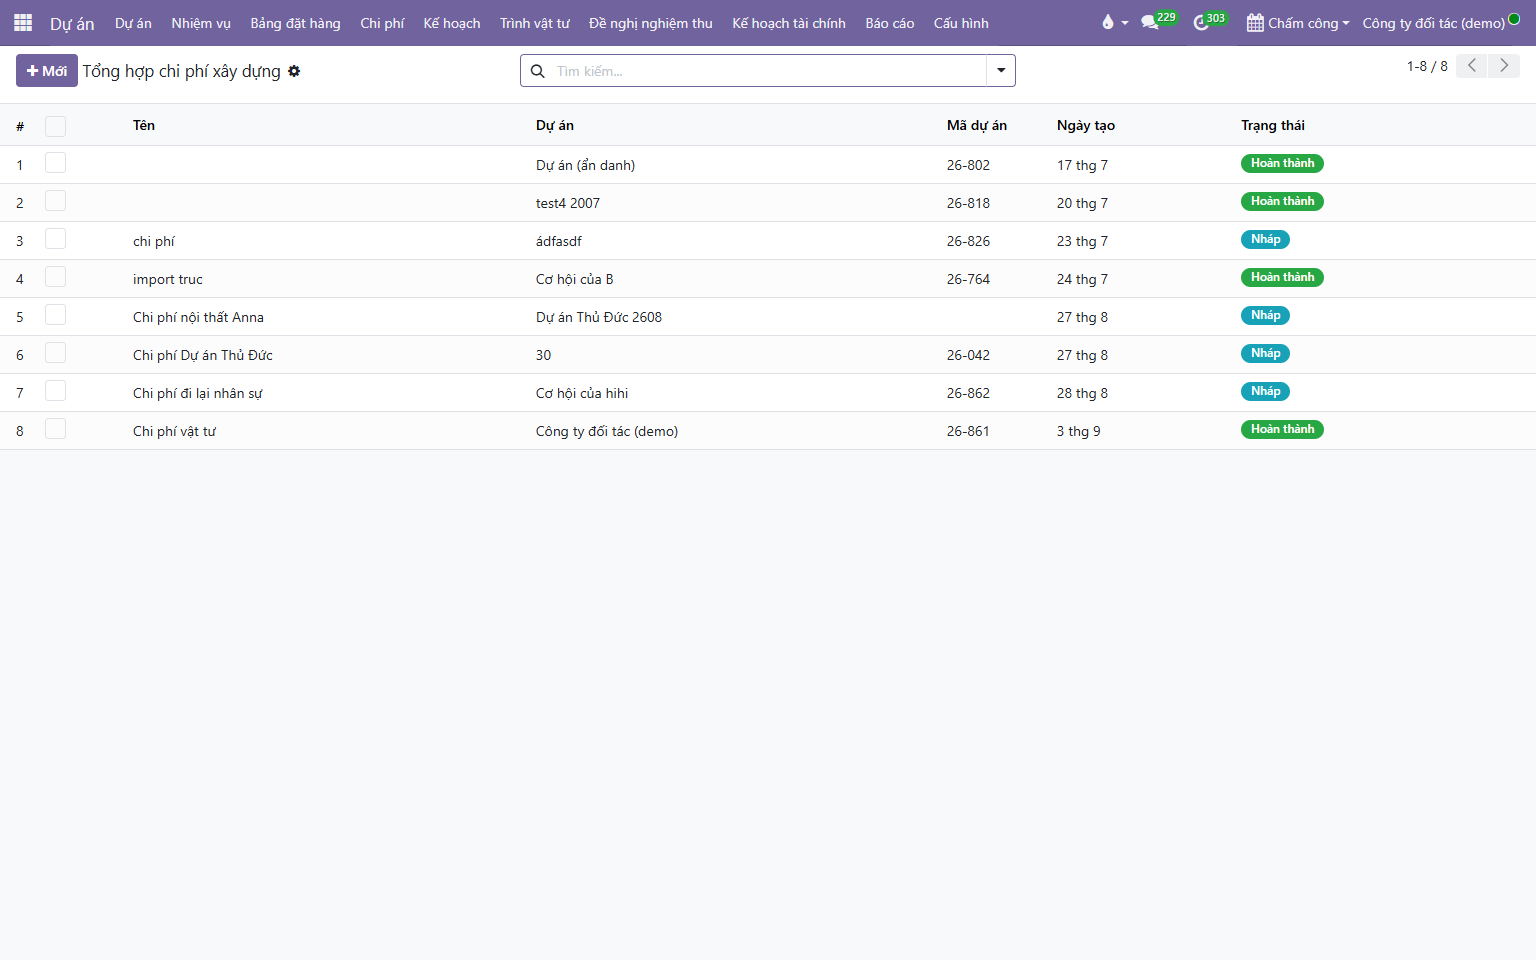Go to previous page arrow

coord(1471,66)
